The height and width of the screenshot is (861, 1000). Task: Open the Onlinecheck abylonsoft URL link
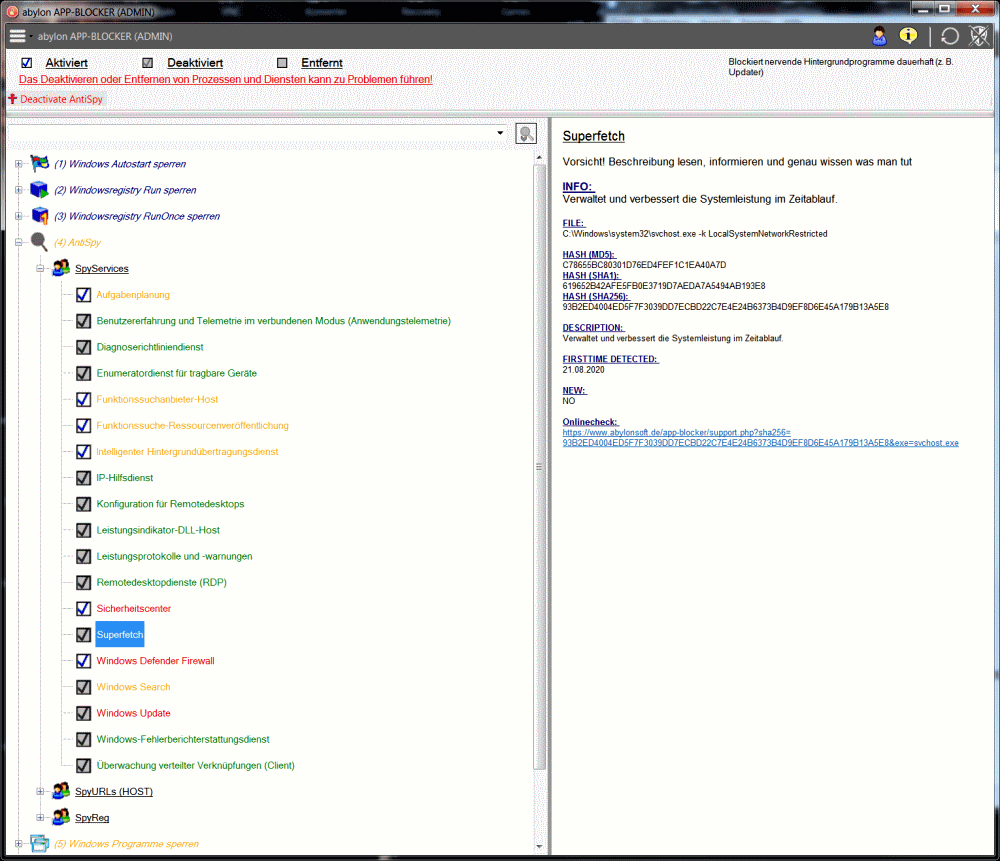[x=760, y=438]
